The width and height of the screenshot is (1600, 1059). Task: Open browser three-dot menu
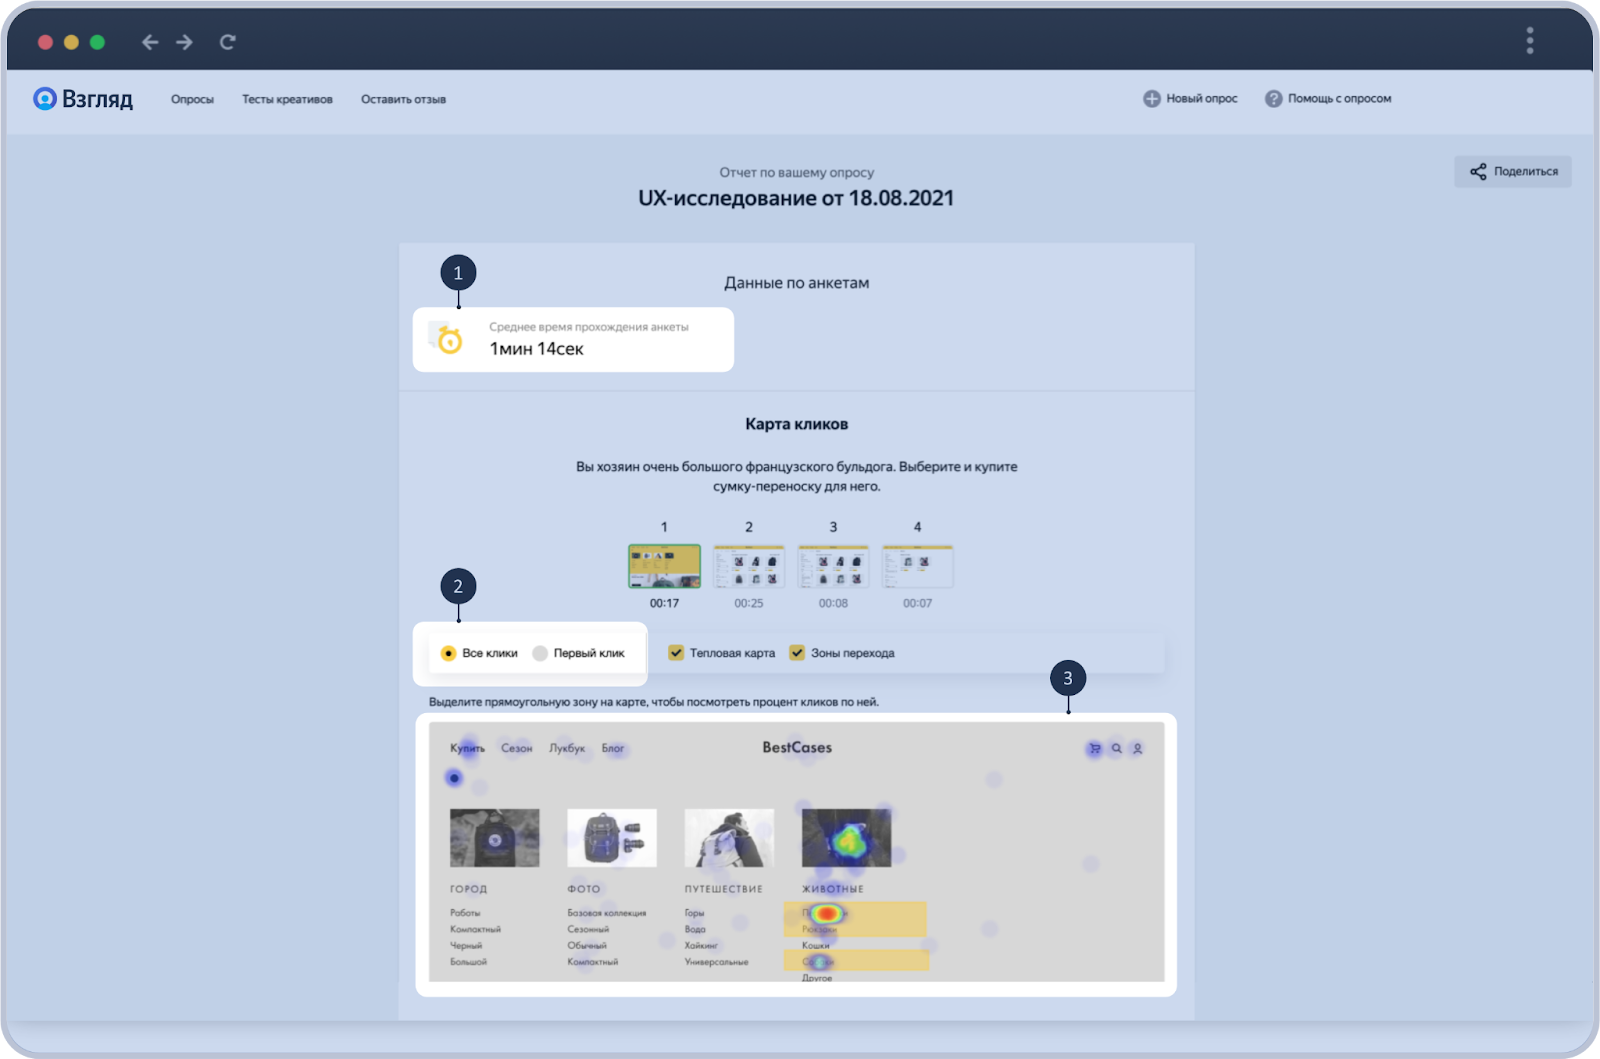(x=1529, y=41)
